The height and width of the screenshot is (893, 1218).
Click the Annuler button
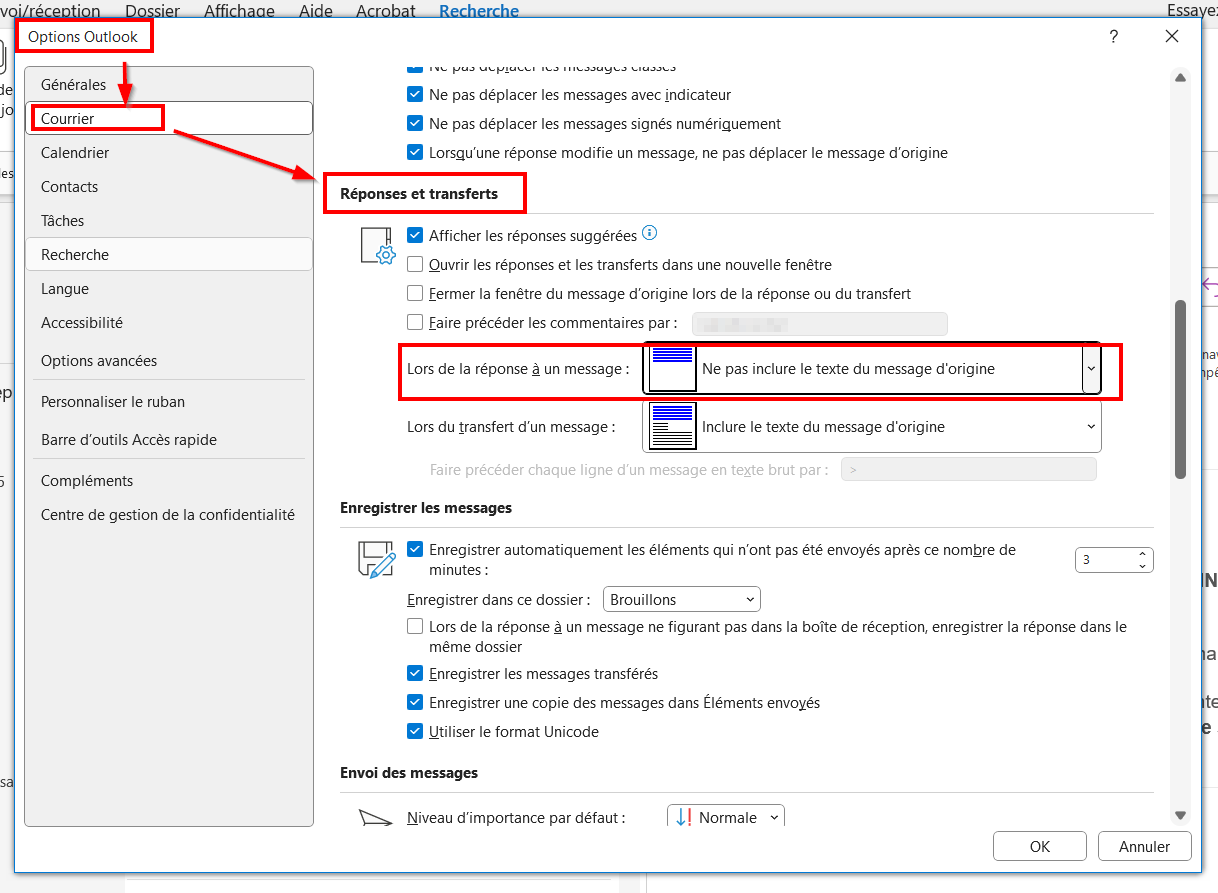(1144, 846)
